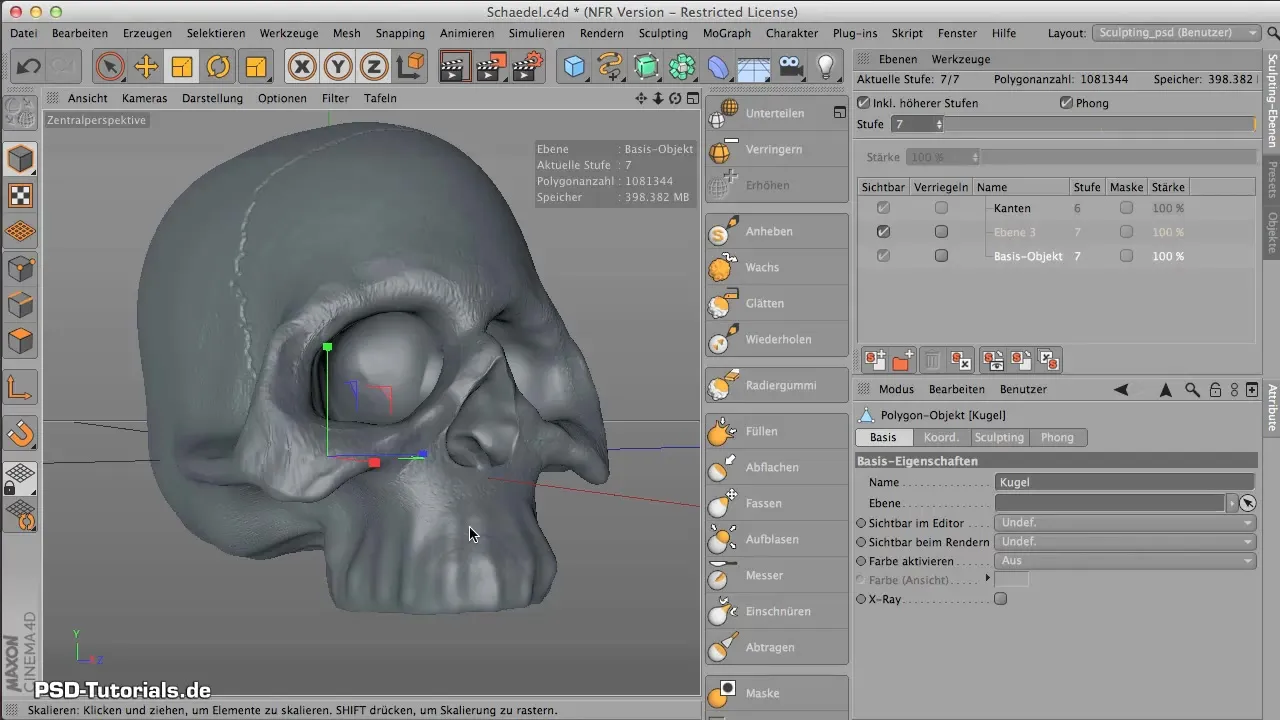
Task: Select the Live Selection tool
Action: coord(110,67)
